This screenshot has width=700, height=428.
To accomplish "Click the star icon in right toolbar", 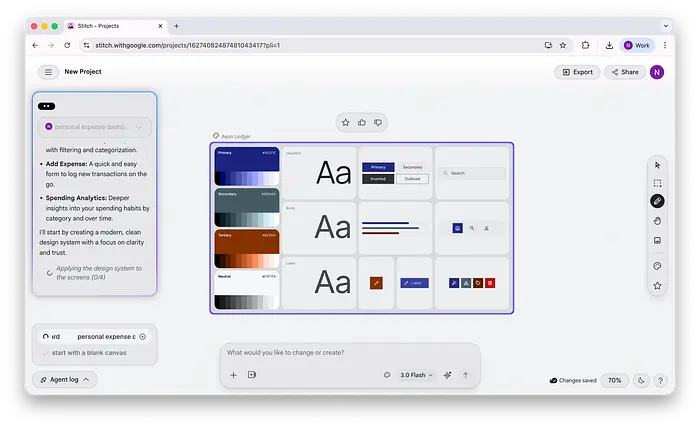I will click(657, 286).
